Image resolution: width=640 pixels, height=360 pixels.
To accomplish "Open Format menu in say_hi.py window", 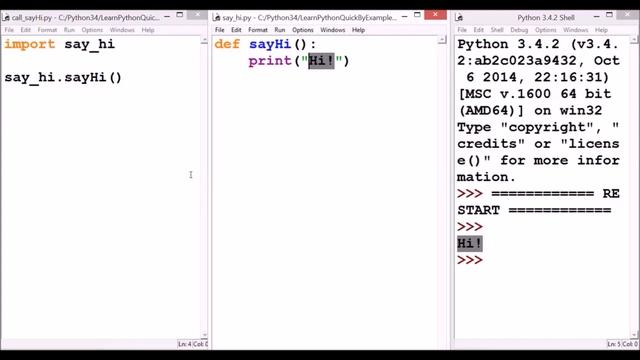I will (x=258, y=30).
